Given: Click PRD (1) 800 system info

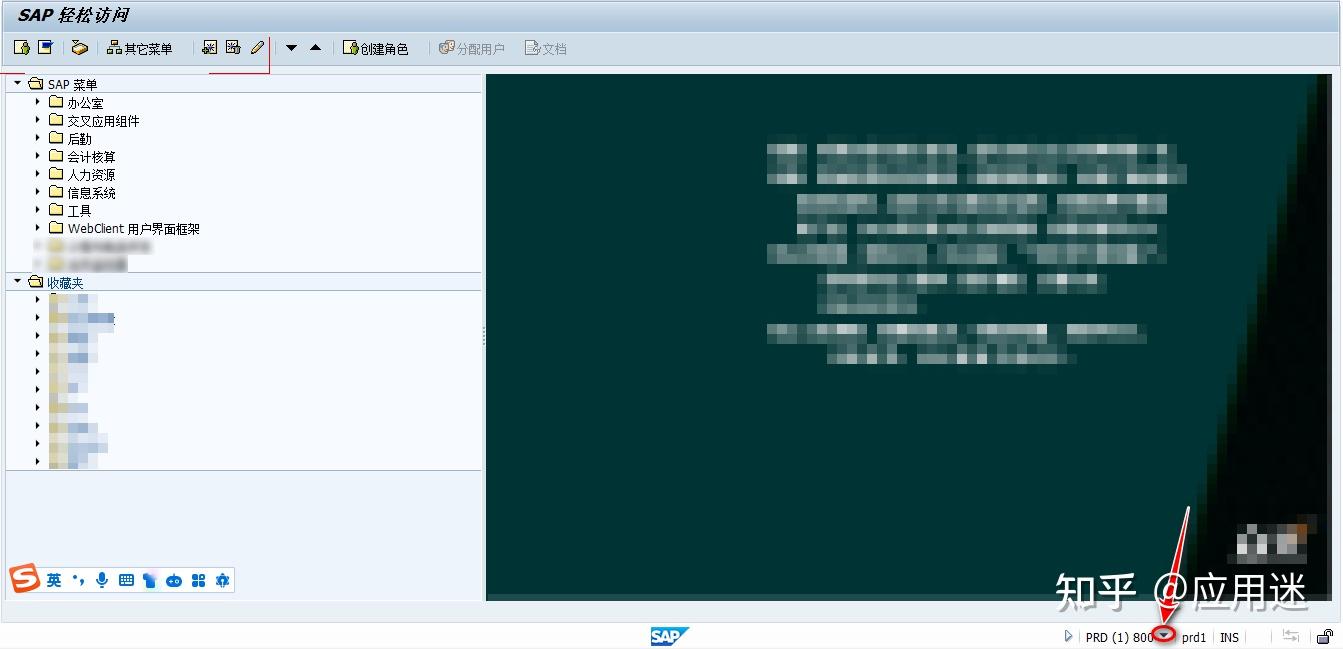Looking at the screenshot, I should (1119, 637).
